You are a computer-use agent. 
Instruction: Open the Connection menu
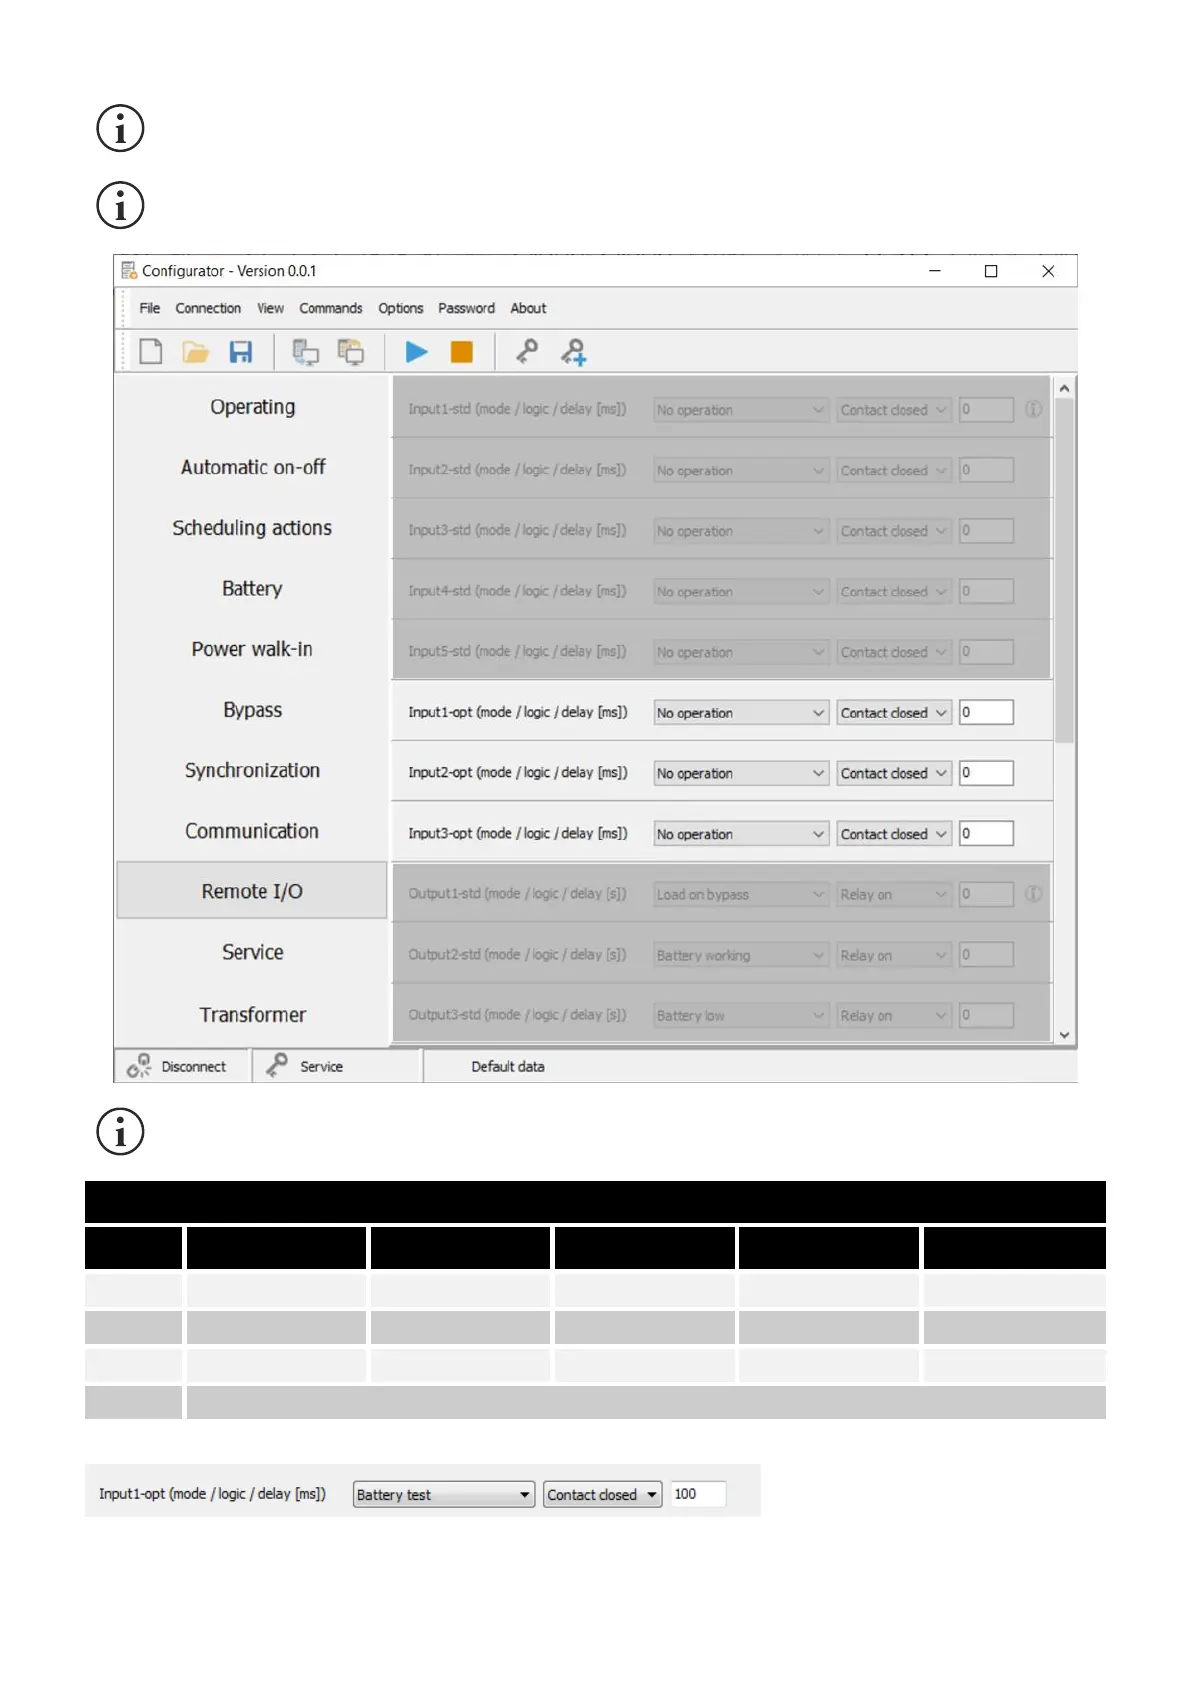208,308
